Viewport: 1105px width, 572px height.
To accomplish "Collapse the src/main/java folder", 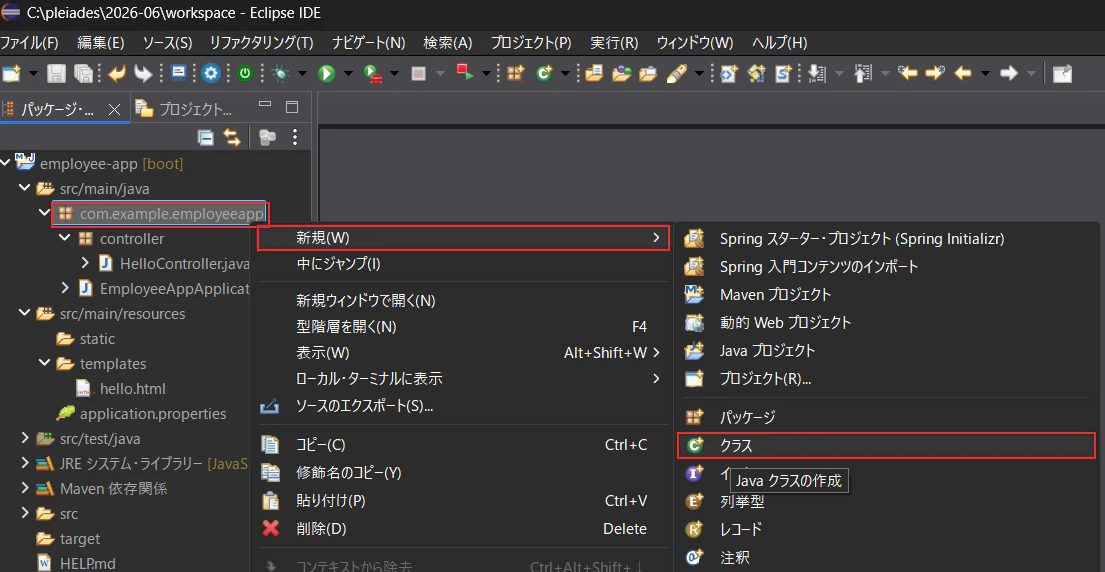I will [25, 189].
